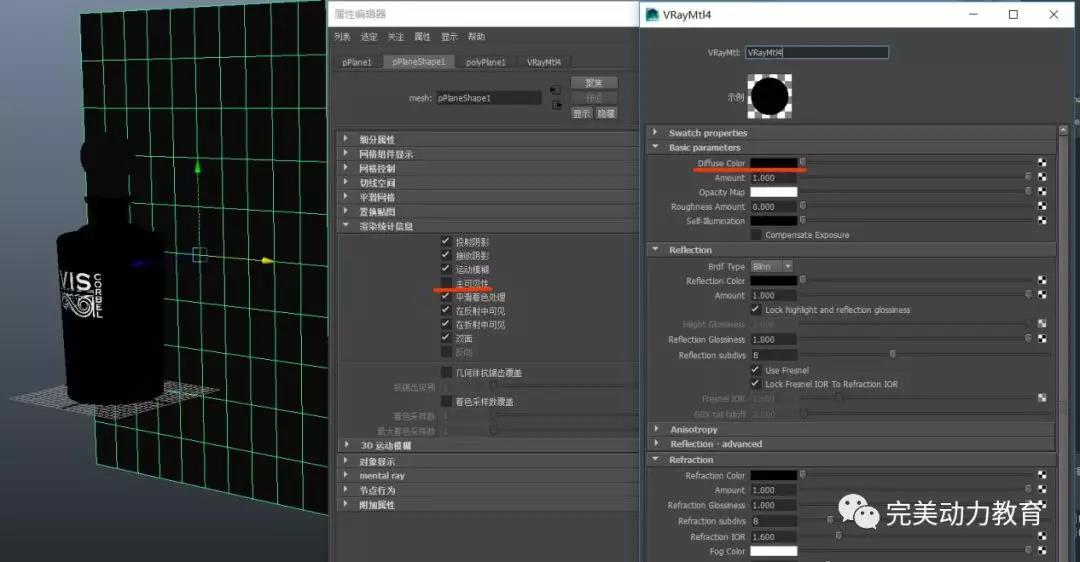Image resolution: width=1080 pixels, height=562 pixels.
Task: Click output connection icon below mesh field
Action: point(555,105)
